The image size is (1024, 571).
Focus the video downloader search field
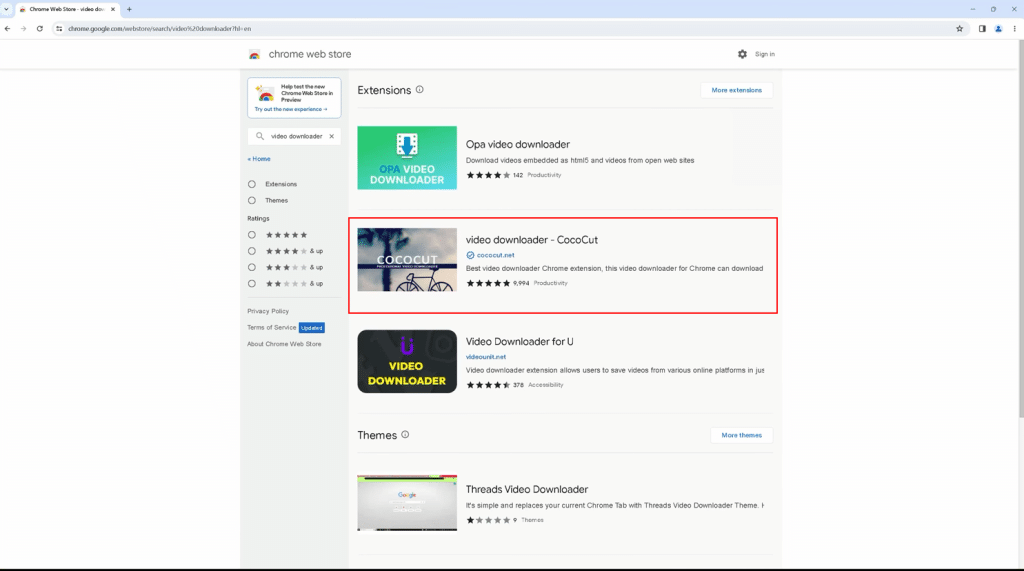pyautogui.click(x=296, y=137)
